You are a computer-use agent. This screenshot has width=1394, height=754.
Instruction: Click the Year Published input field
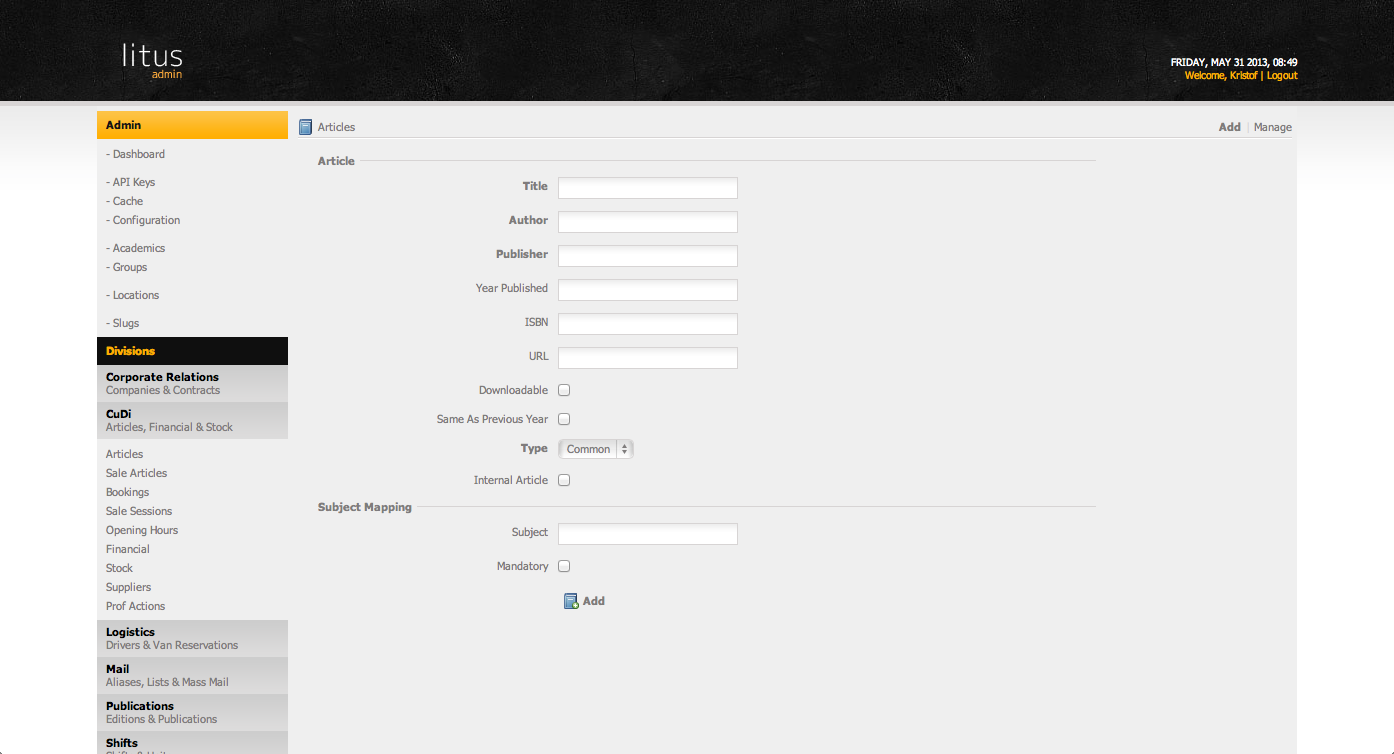click(x=648, y=290)
